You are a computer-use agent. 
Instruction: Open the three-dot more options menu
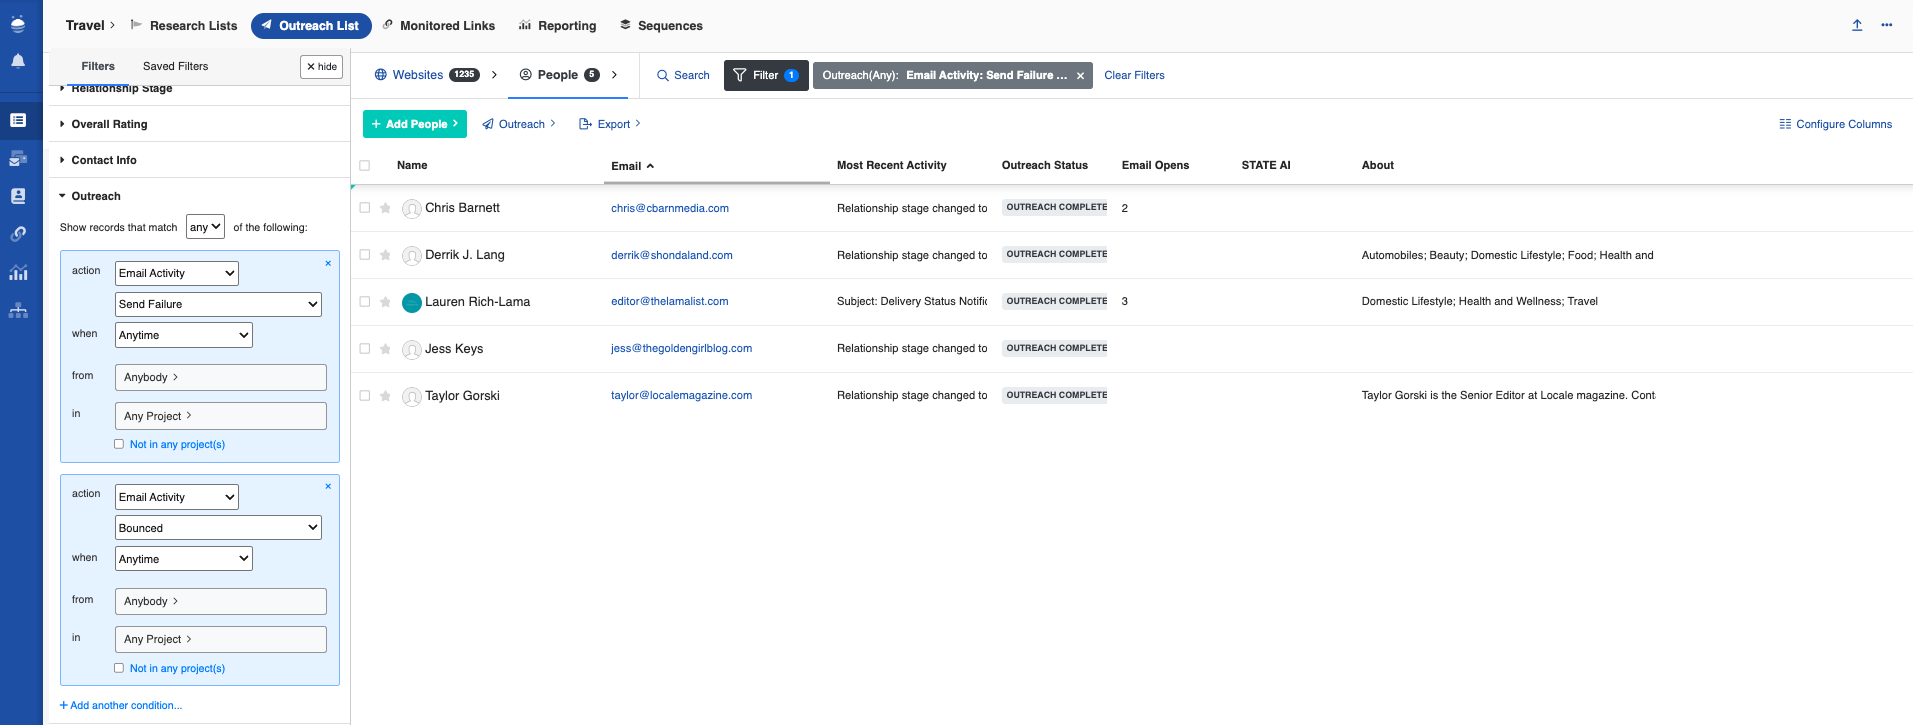pyautogui.click(x=1887, y=25)
